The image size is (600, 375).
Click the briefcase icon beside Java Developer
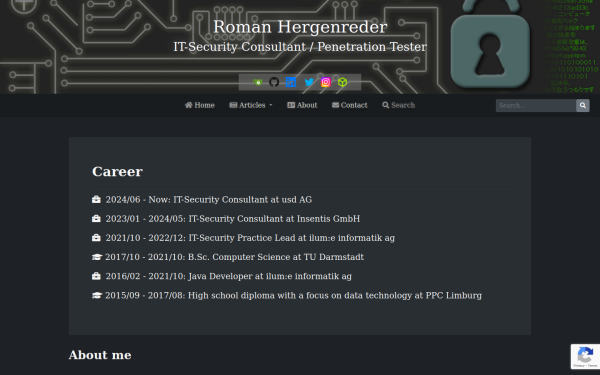[x=96, y=276]
